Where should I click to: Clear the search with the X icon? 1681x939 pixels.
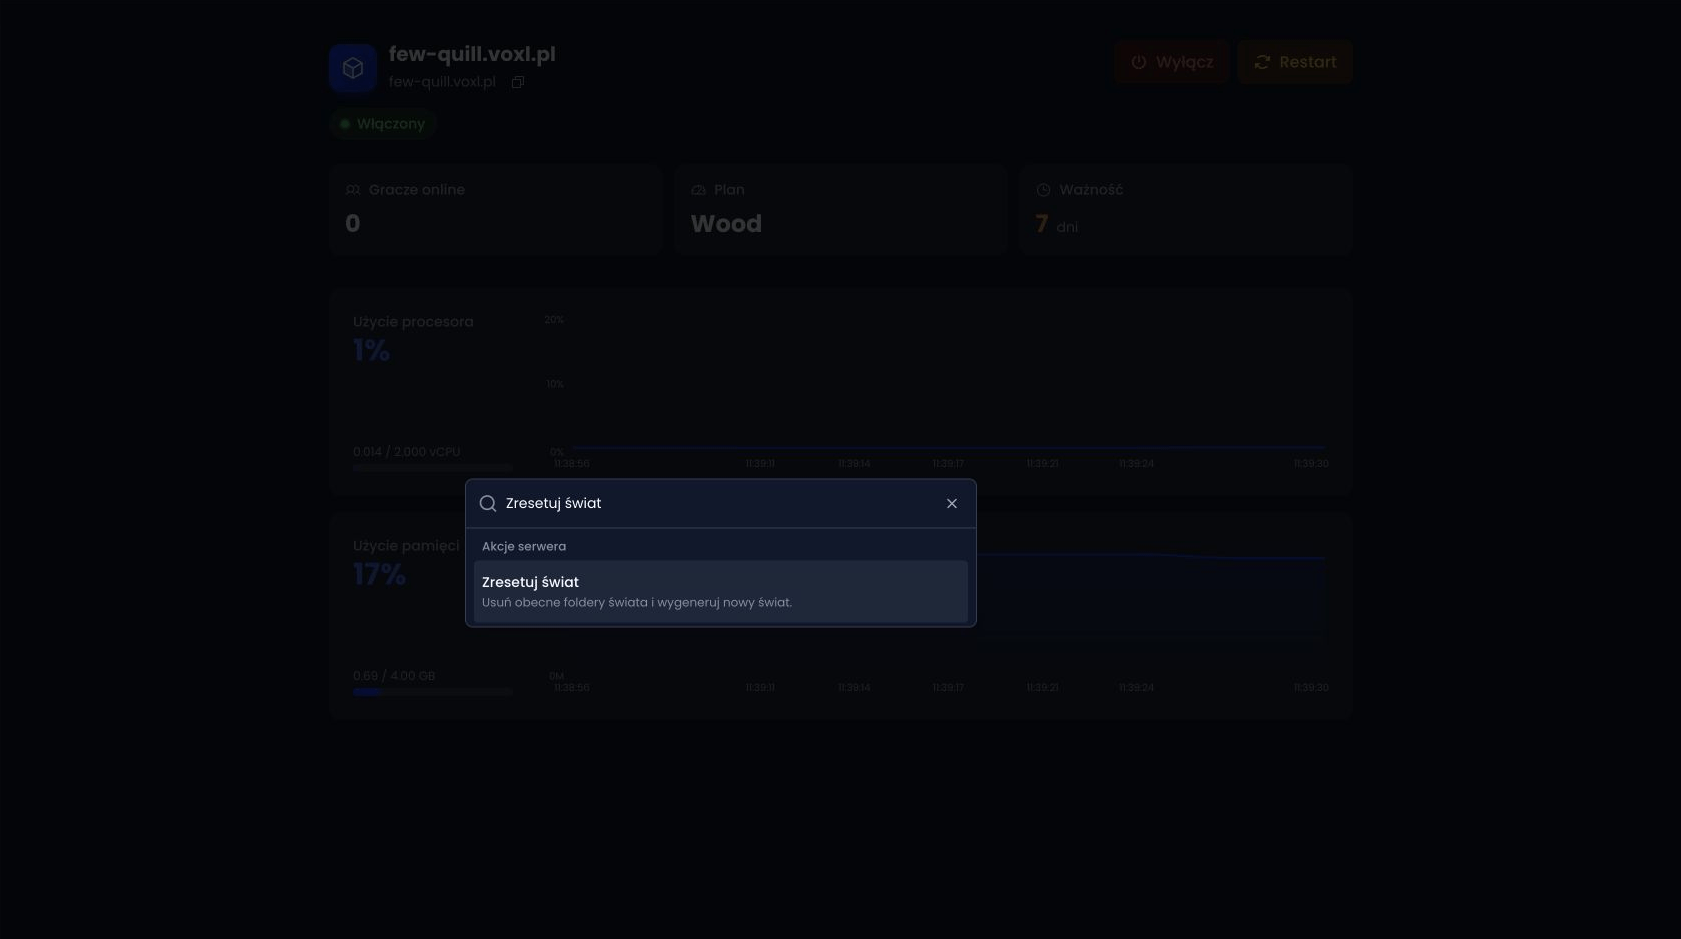pyautogui.click(x=952, y=504)
